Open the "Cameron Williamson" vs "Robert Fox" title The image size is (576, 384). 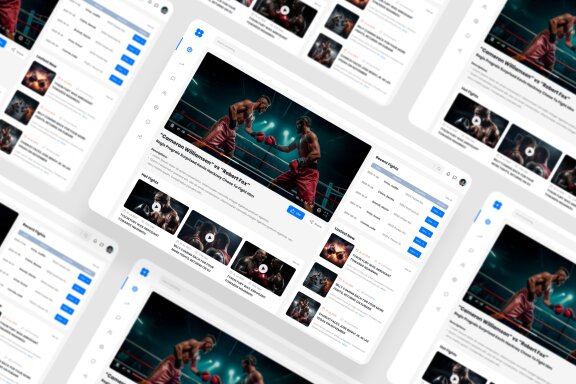coord(206,159)
